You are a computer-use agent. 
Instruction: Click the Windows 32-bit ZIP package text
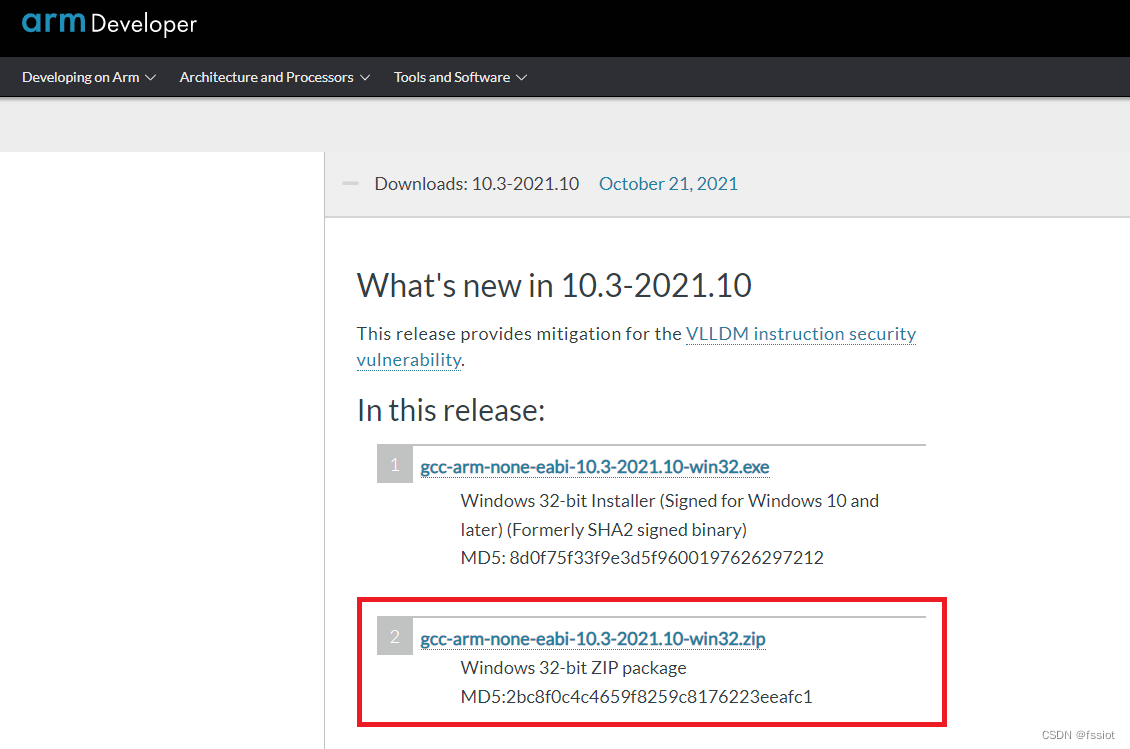[x=573, y=668]
